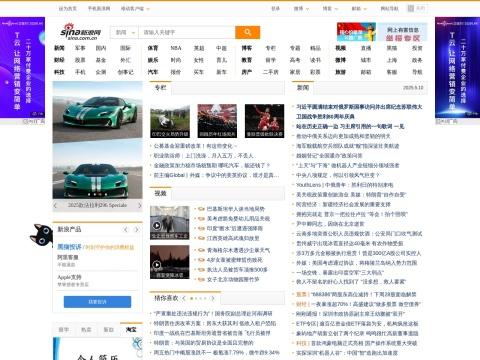The width and height of the screenshot is (480, 360).
Task: Click the blue button in 黑猫投诉 panel
Action: pyautogui.click(x=97, y=302)
